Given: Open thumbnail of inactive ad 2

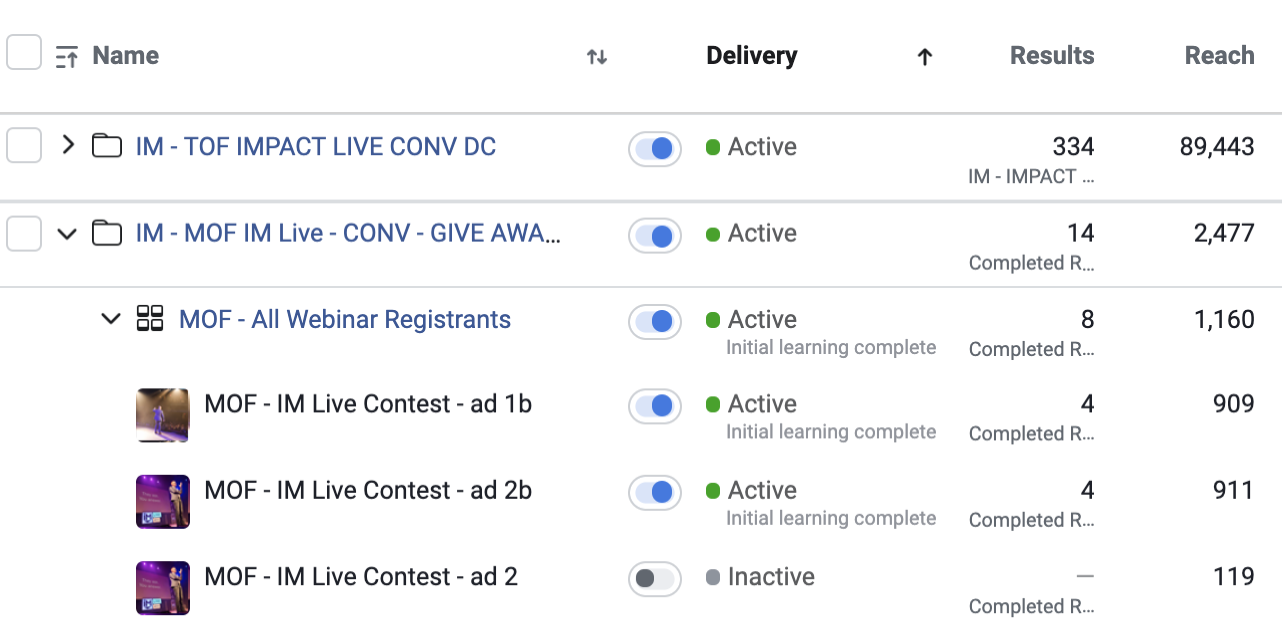Looking at the screenshot, I should coord(163,588).
